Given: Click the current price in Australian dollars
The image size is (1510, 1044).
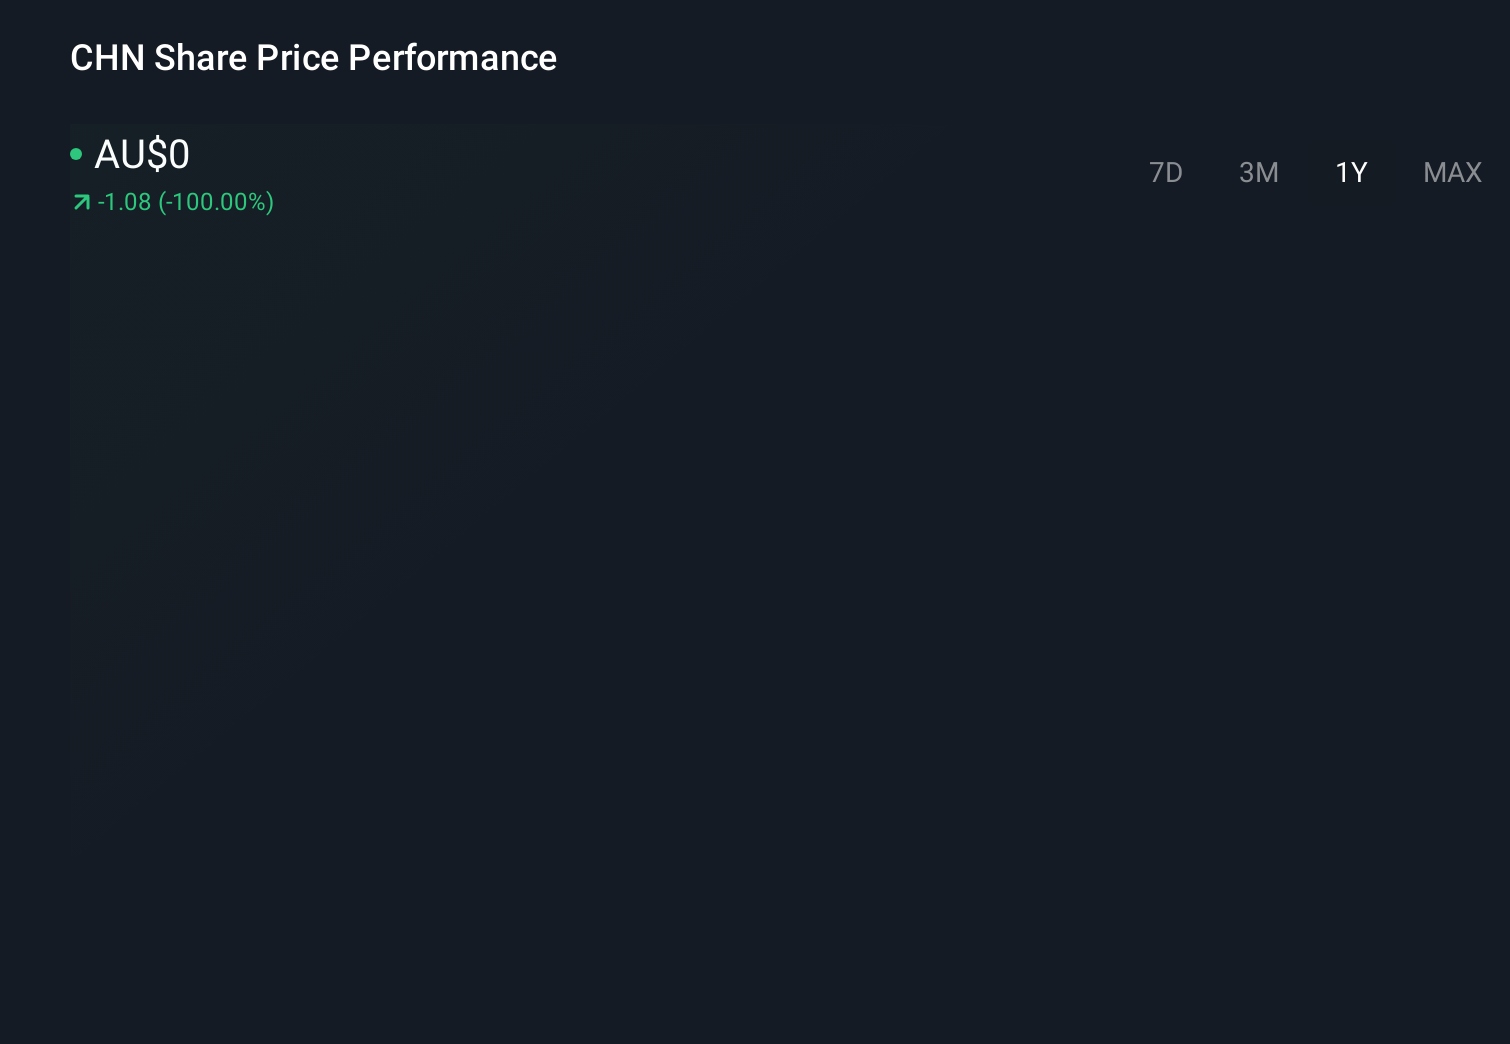Looking at the screenshot, I should click(x=142, y=155).
